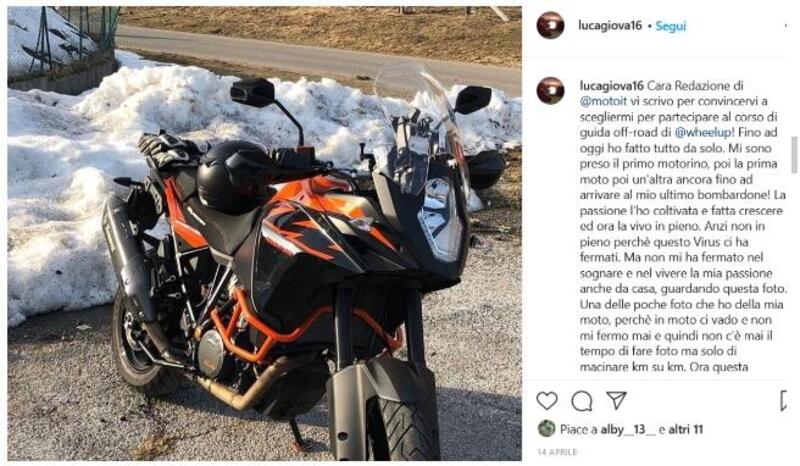Follow lucagiova16 with Segui link
This screenshot has width=800, height=466.
[670, 26]
